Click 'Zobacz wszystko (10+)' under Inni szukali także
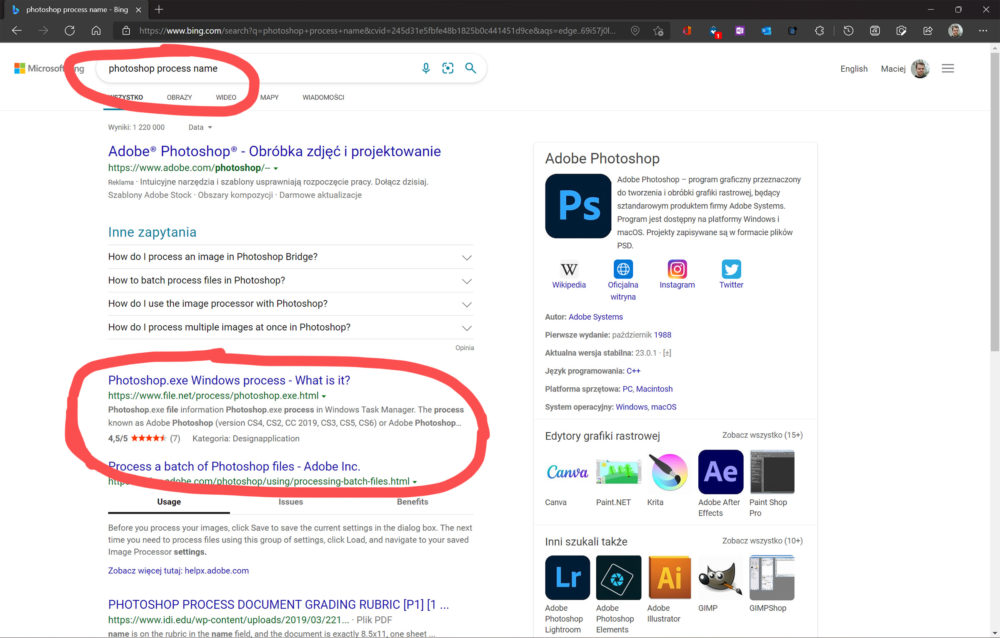 coord(762,541)
